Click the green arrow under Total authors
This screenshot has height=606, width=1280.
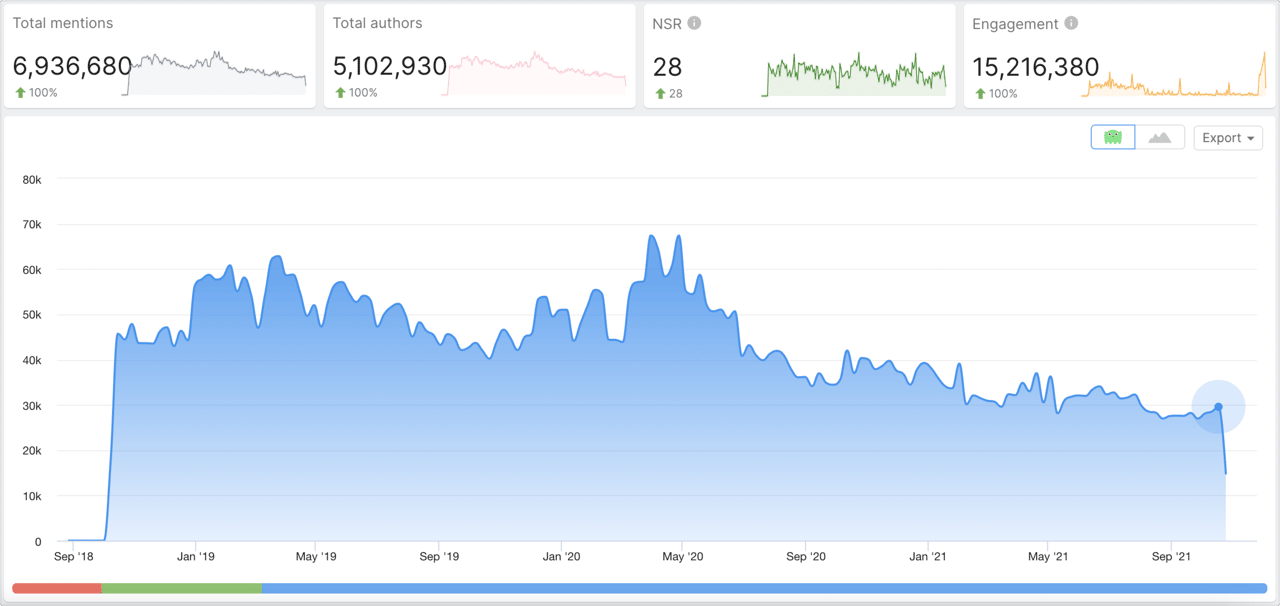click(340, 93)
